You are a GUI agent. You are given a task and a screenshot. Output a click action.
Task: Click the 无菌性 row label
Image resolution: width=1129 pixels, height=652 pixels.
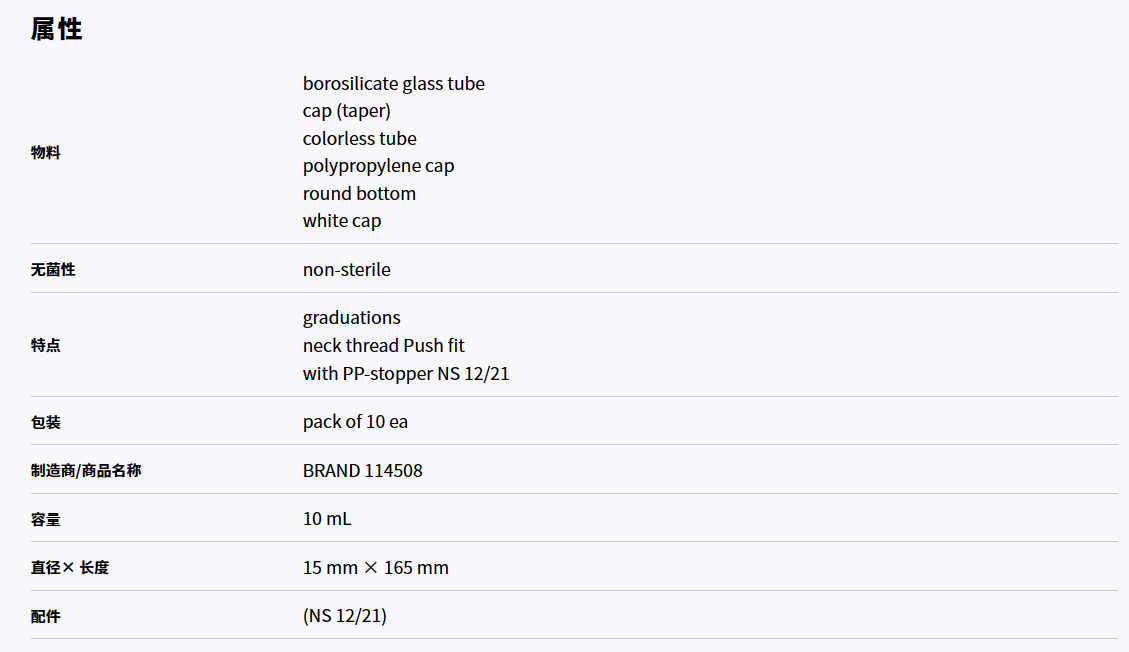[x=53, y=269]
